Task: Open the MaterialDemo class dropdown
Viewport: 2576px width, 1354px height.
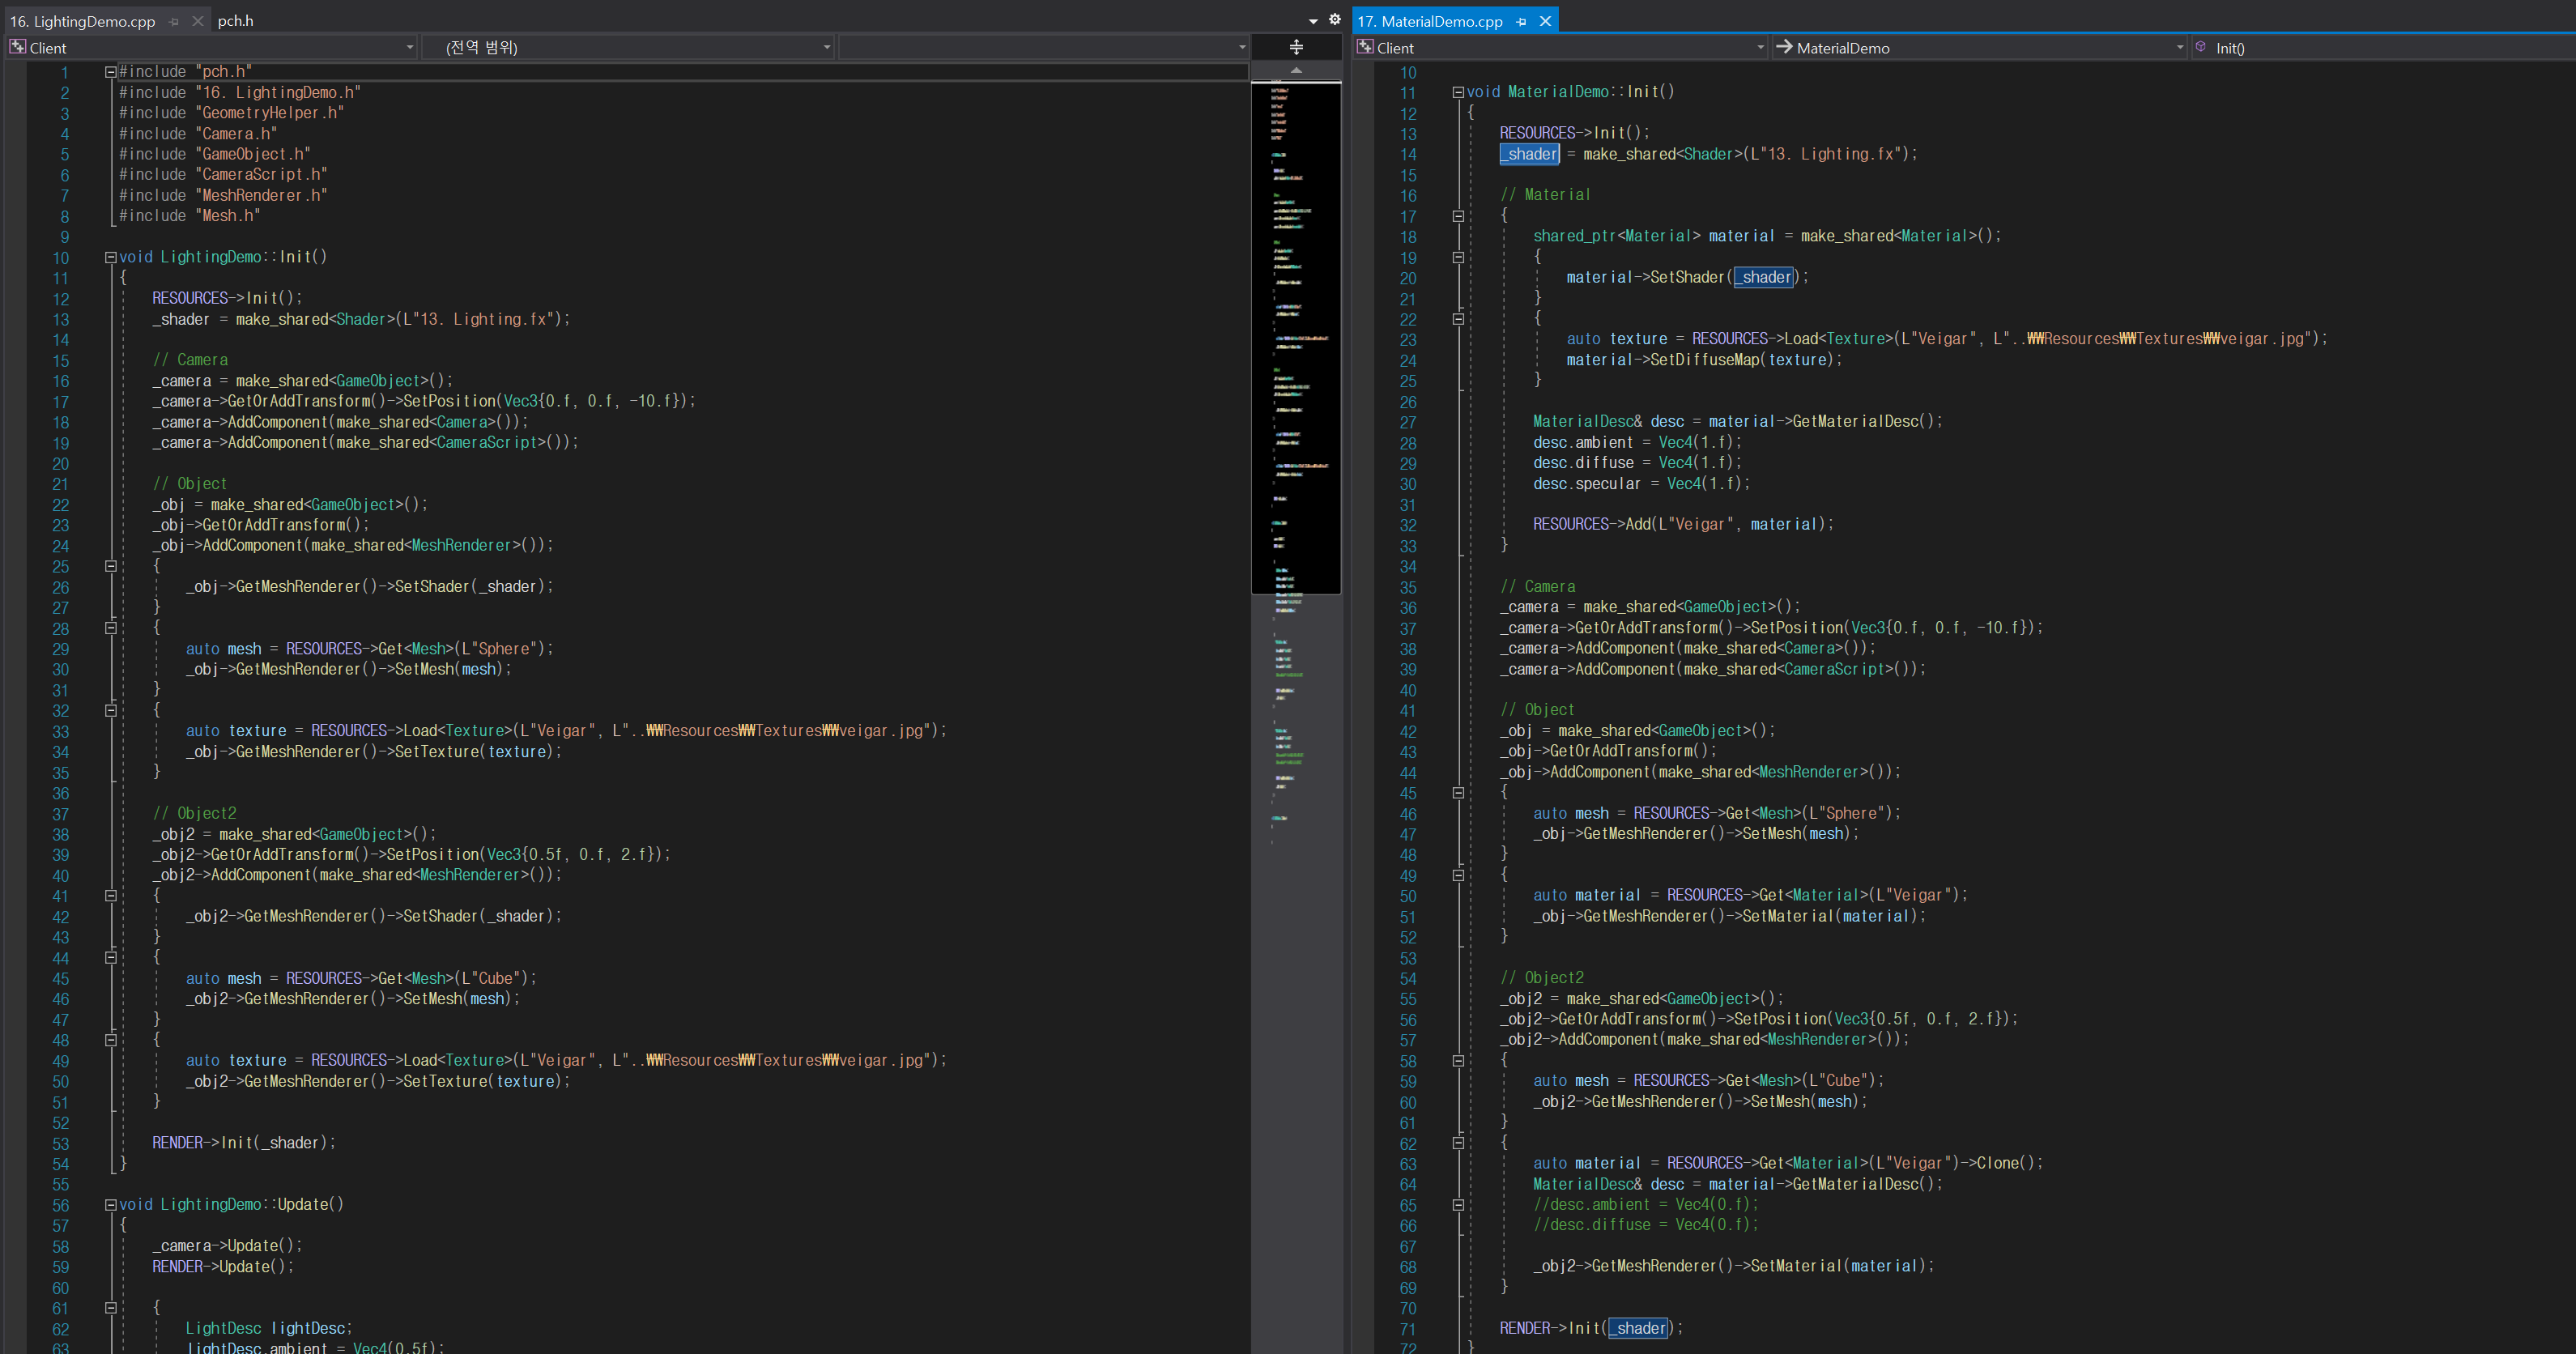Action: pyautogui.click(x=1979, y=47)
